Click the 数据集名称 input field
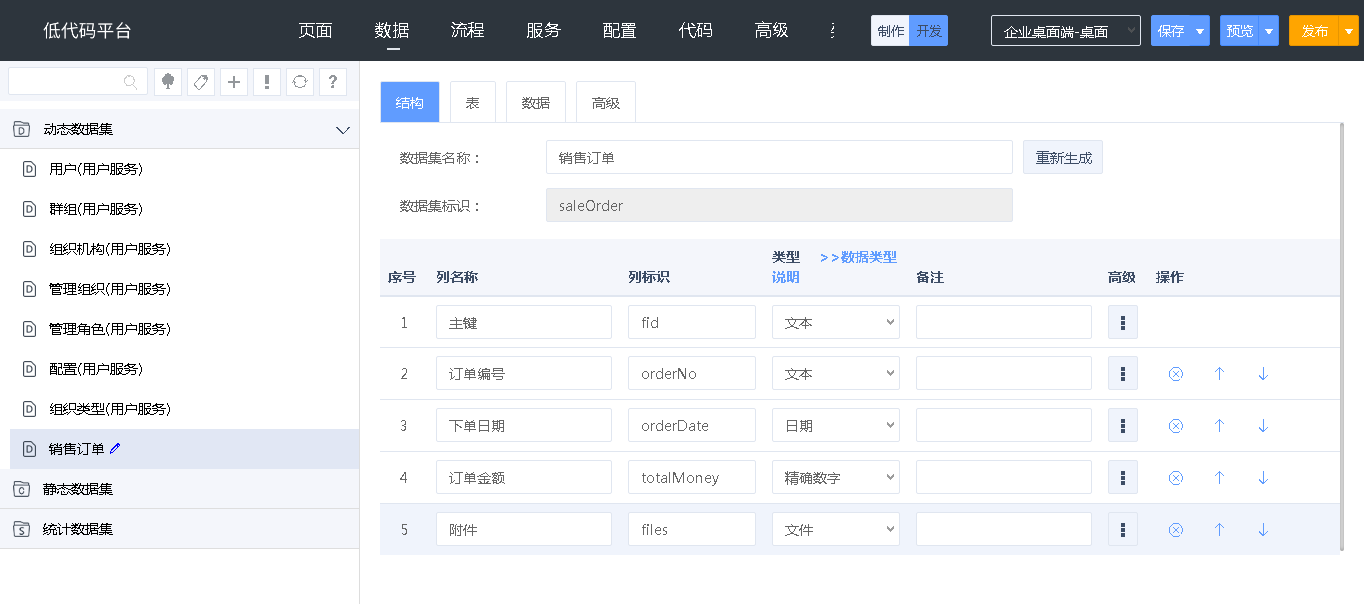This screenshot has width=1364, height=604. pyautogui.click(x=779, y=157)
